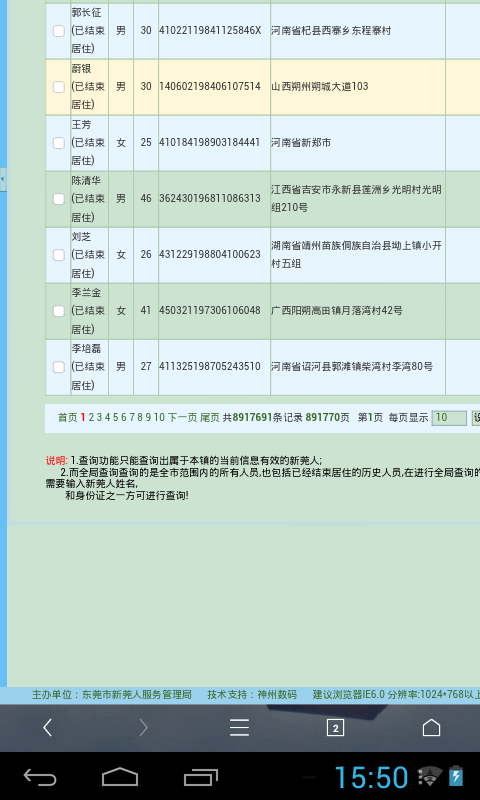Click current page 1 indicator

pyautogui.click(x=83, y=418)
